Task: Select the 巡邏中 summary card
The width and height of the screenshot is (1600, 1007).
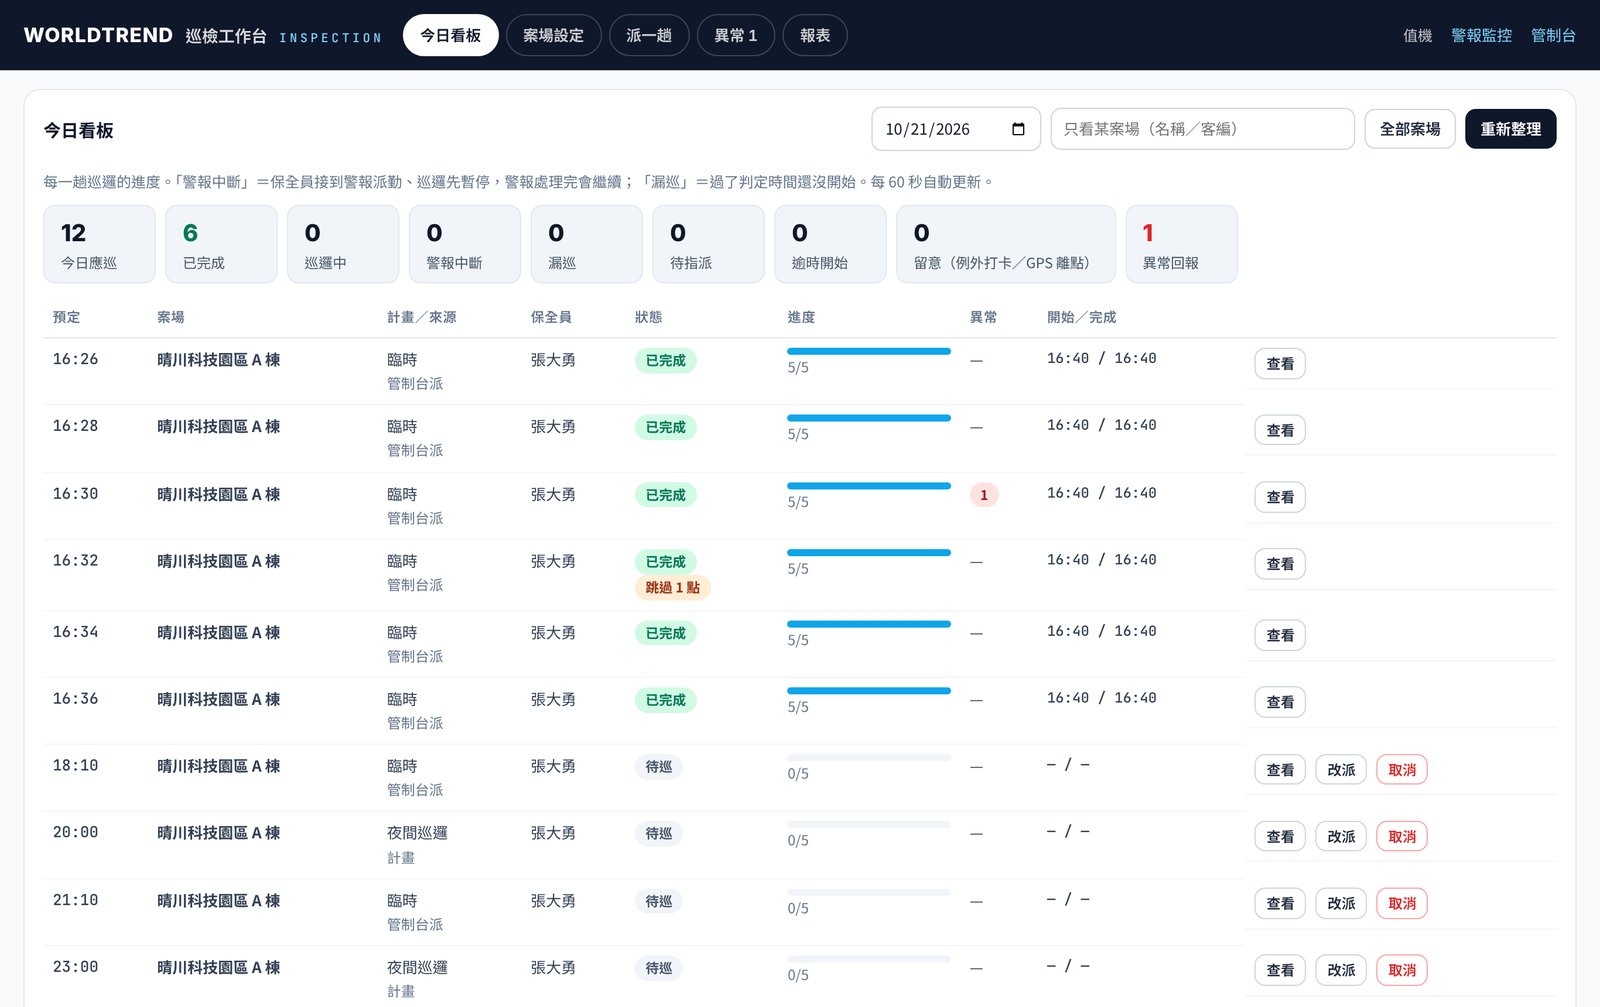Action: (x=343, y=244)
